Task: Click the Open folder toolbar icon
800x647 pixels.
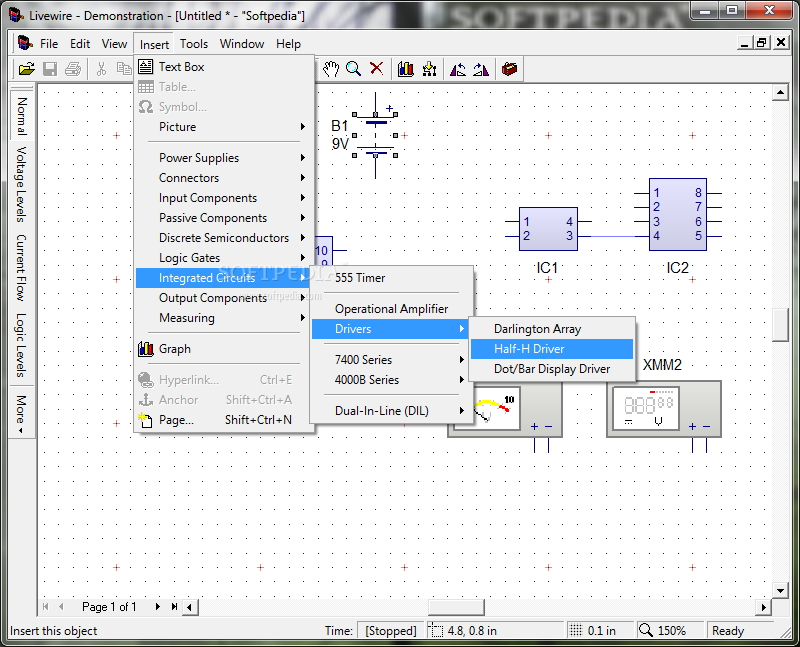Action: [x=27, y=69]
